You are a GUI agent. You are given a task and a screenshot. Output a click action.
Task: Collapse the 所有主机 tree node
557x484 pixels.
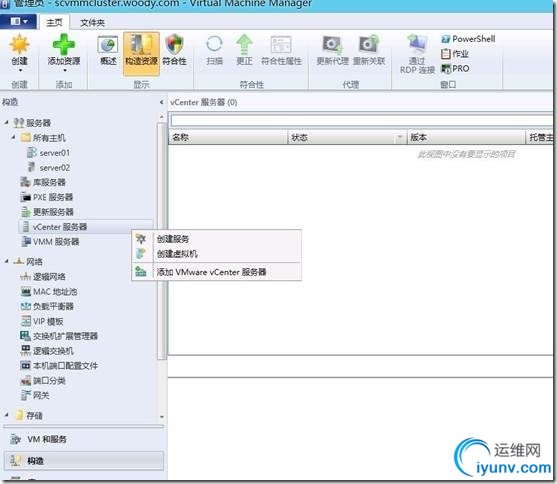tap(13, 137)
